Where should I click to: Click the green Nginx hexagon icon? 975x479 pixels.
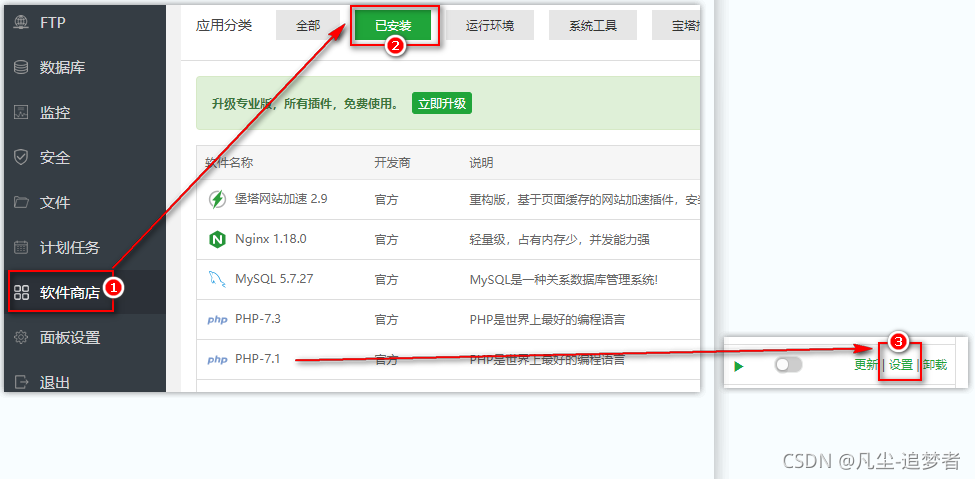tap(217, 239)
